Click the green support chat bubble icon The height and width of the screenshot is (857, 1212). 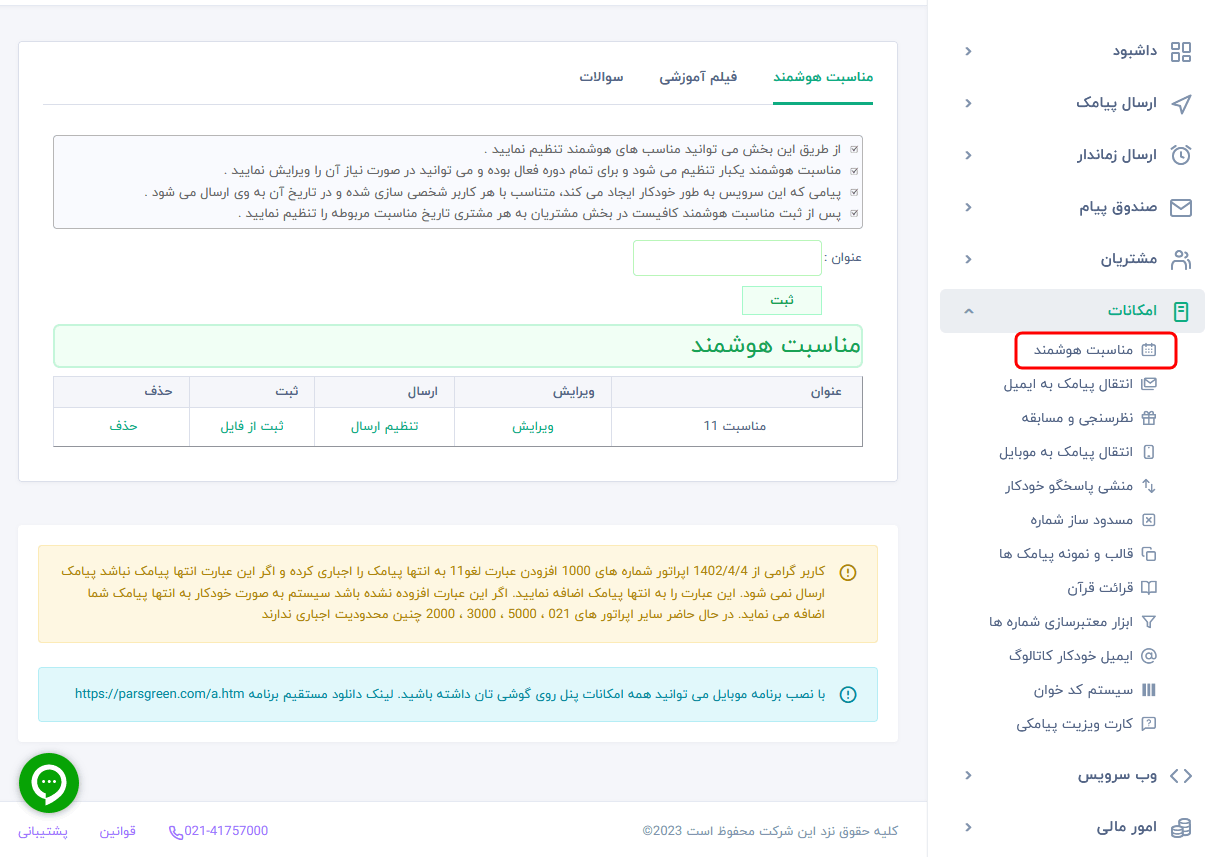pos(48,783)
